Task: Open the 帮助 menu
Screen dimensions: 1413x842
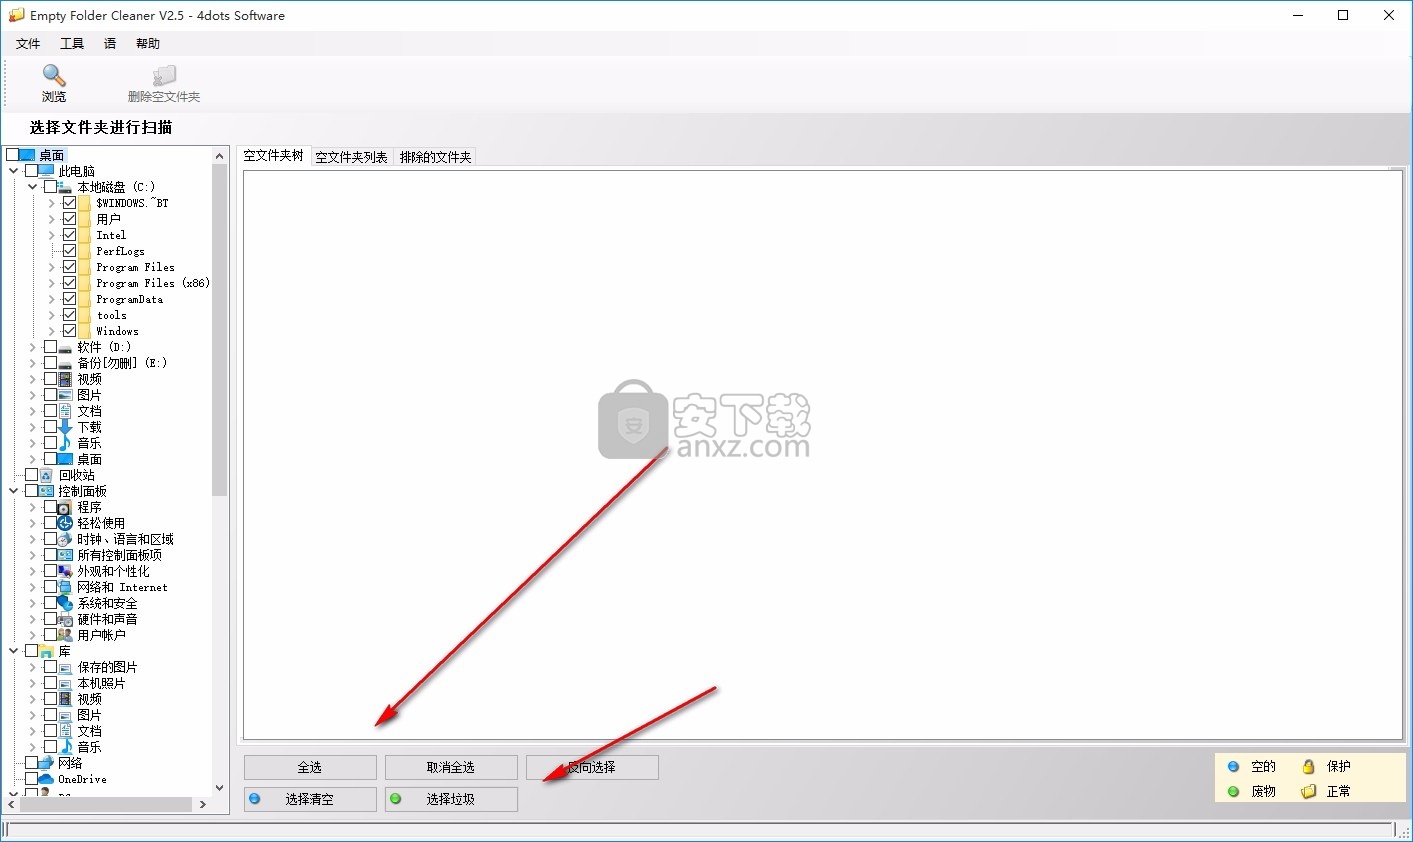Action: pos(148,43)
